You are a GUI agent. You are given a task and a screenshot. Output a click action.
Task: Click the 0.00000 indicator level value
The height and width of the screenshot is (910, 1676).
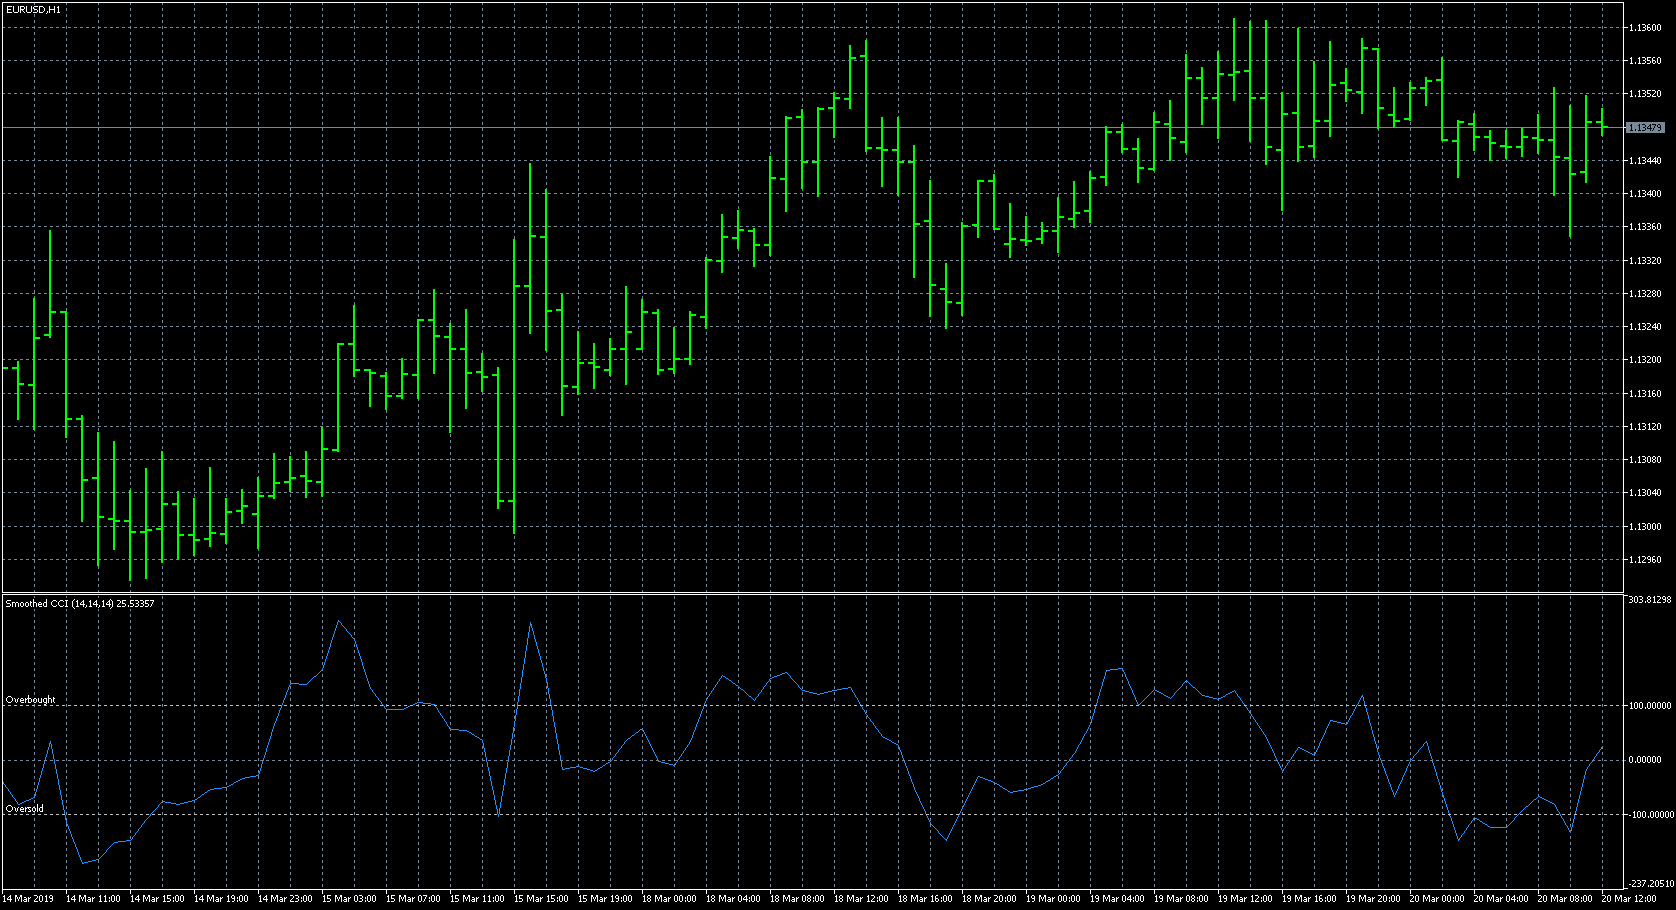[1645, 760]
